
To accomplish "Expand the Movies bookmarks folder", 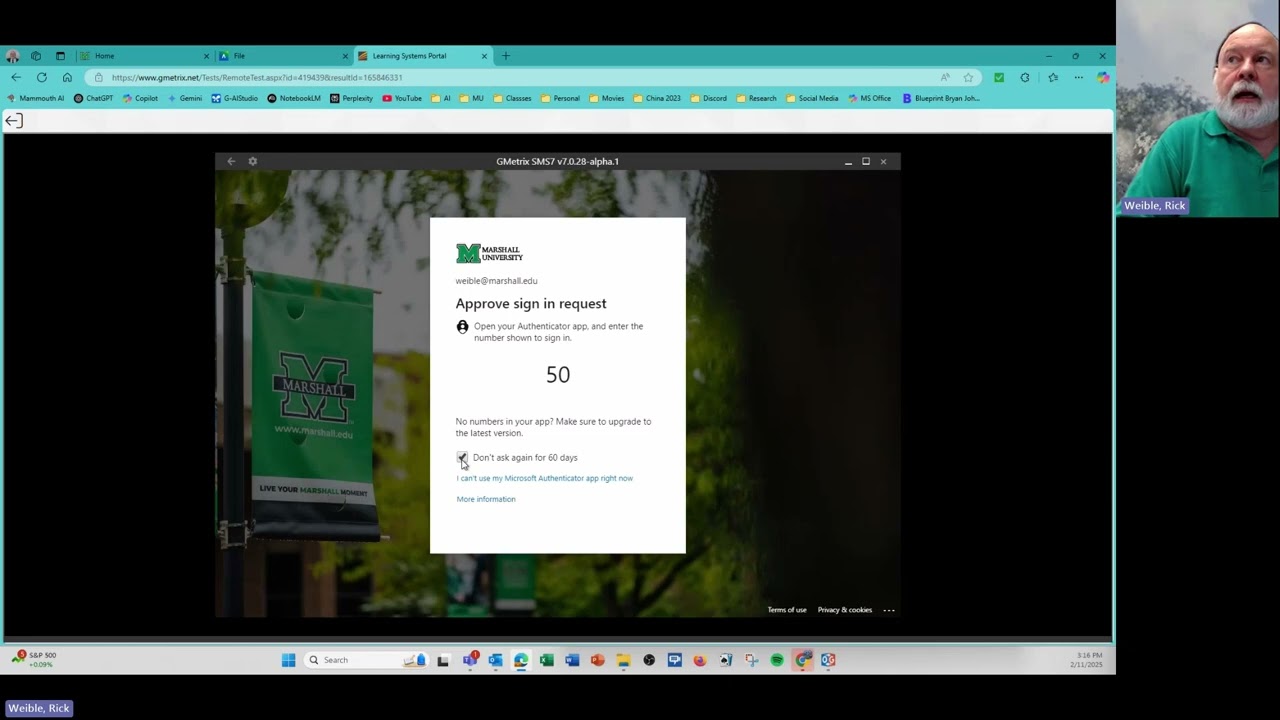I will point(607,98).
